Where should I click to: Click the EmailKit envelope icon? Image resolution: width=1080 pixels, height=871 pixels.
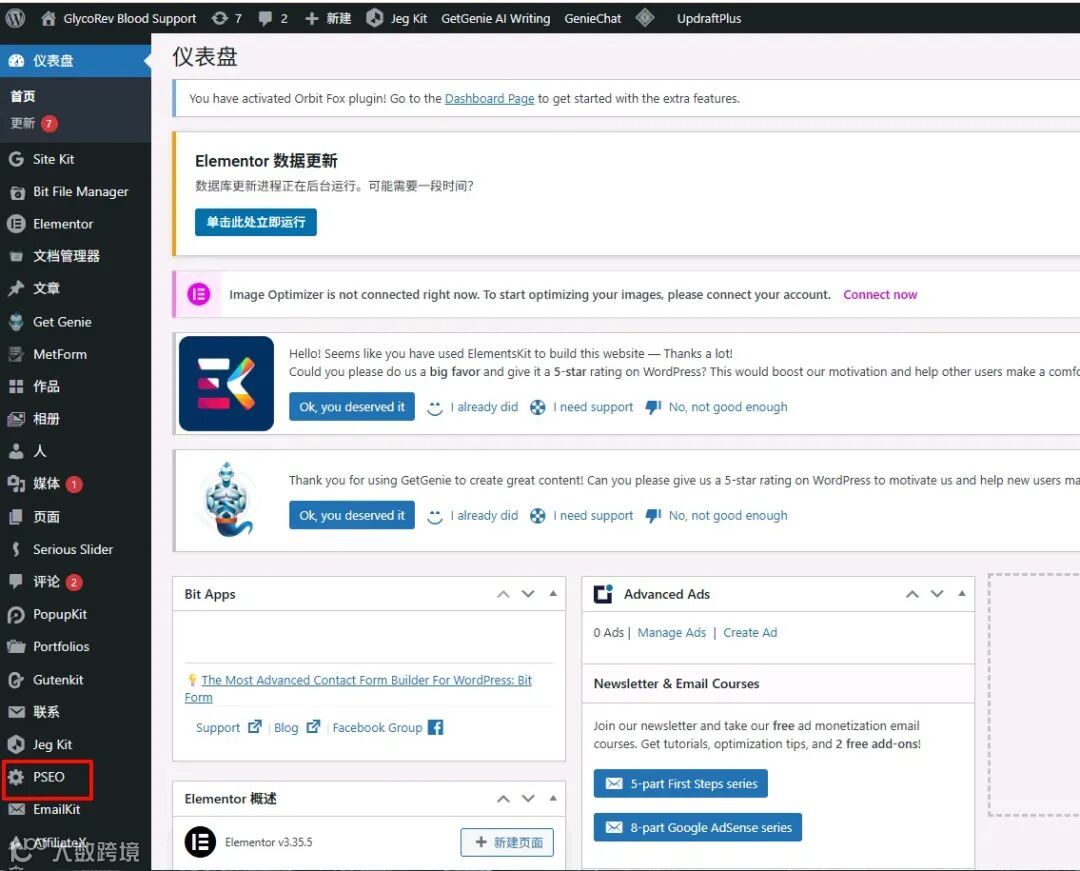point(17,809)
